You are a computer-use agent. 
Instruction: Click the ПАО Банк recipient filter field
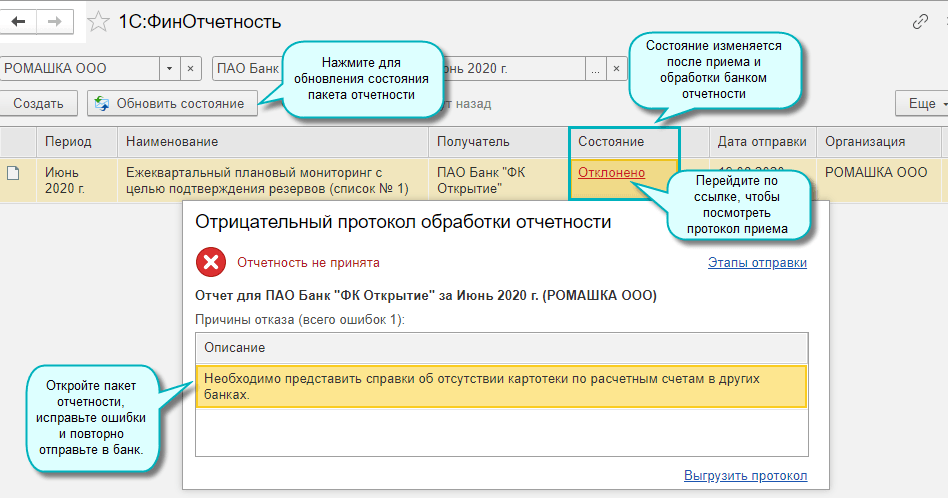[x=248, y=68]
